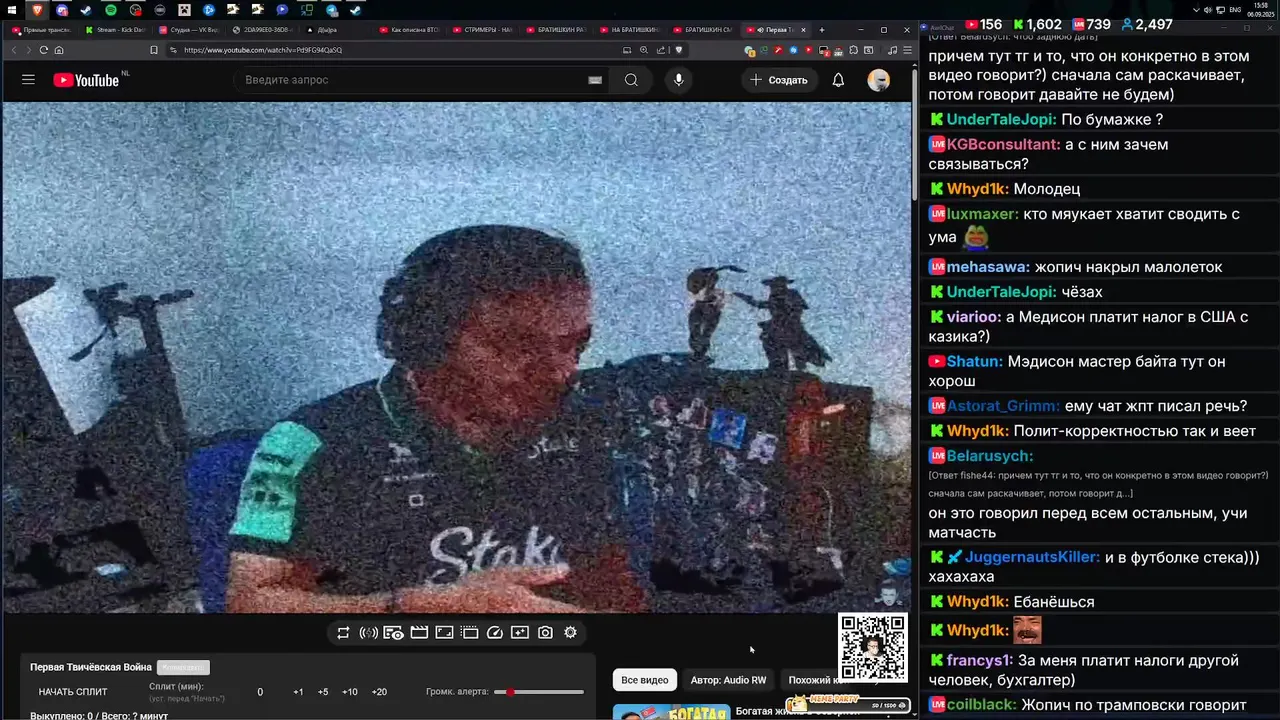Click the audio boost waves icon
1280x720 pixels.
[368, 633]
